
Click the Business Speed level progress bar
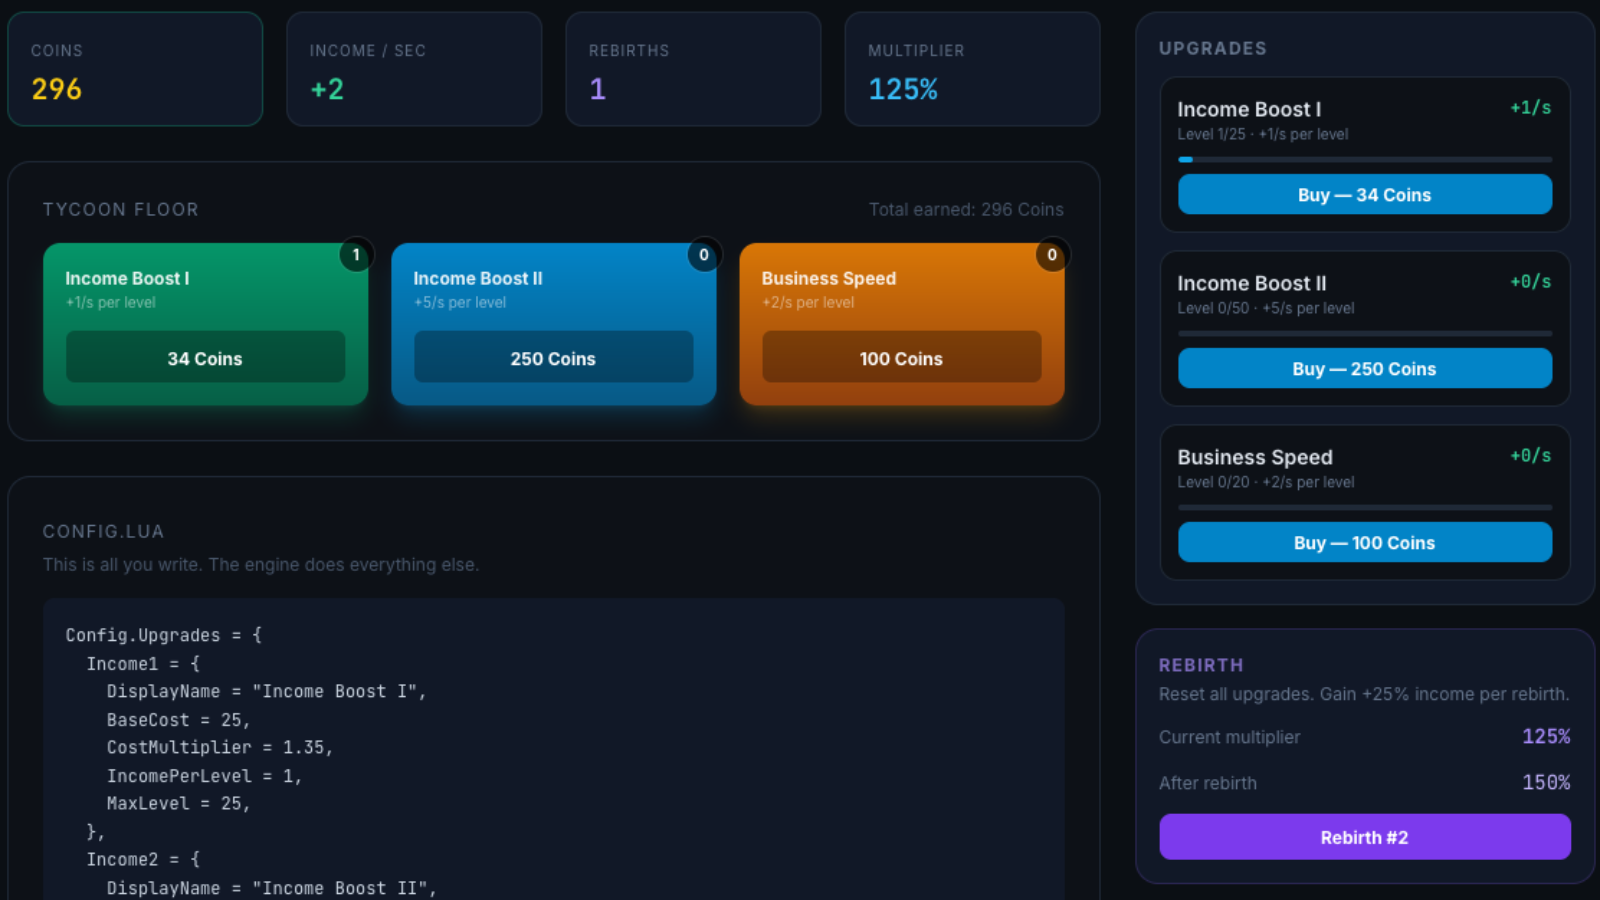click(1365, 507)
